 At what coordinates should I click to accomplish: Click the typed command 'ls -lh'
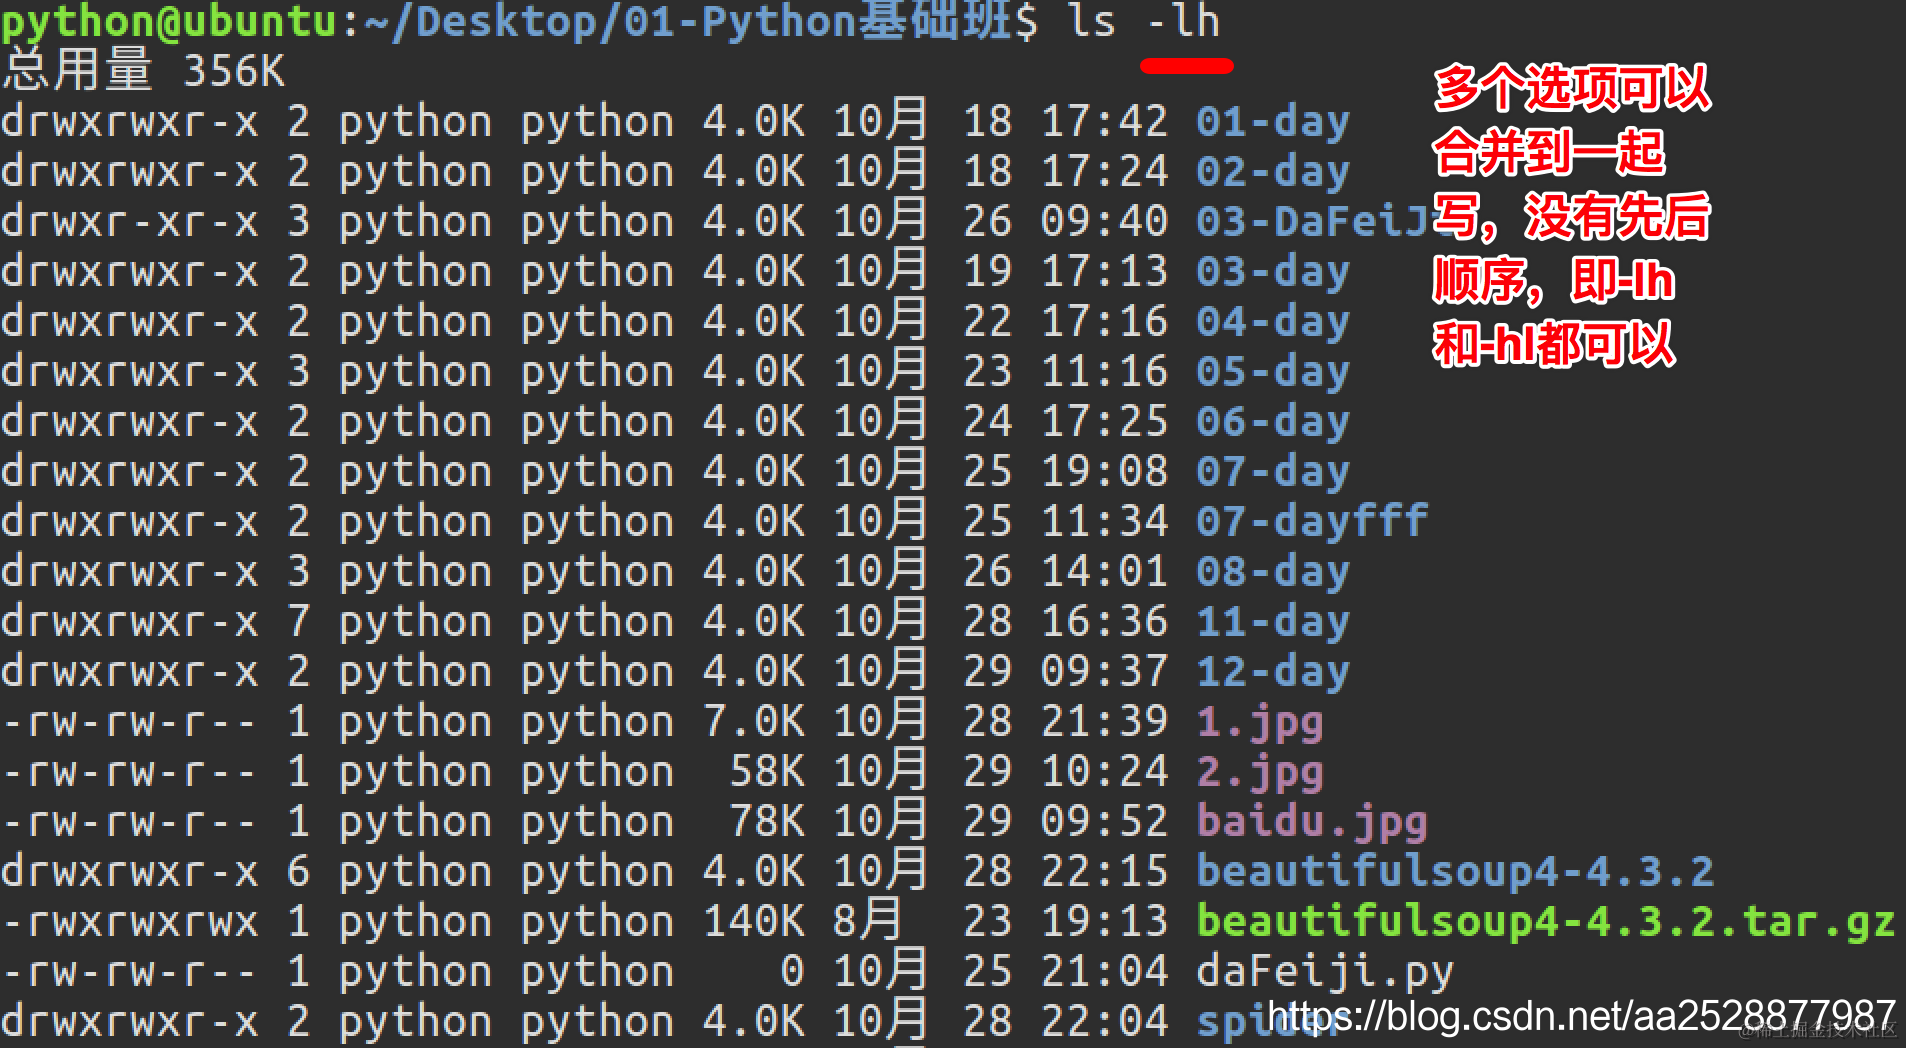tap(1143, 21)
